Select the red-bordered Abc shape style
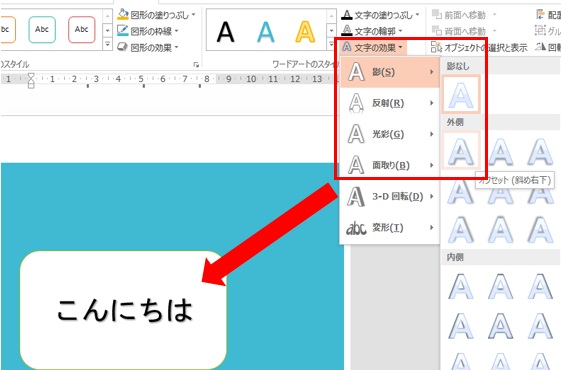Viewport: 561px width, 370px height. point(82,29)
